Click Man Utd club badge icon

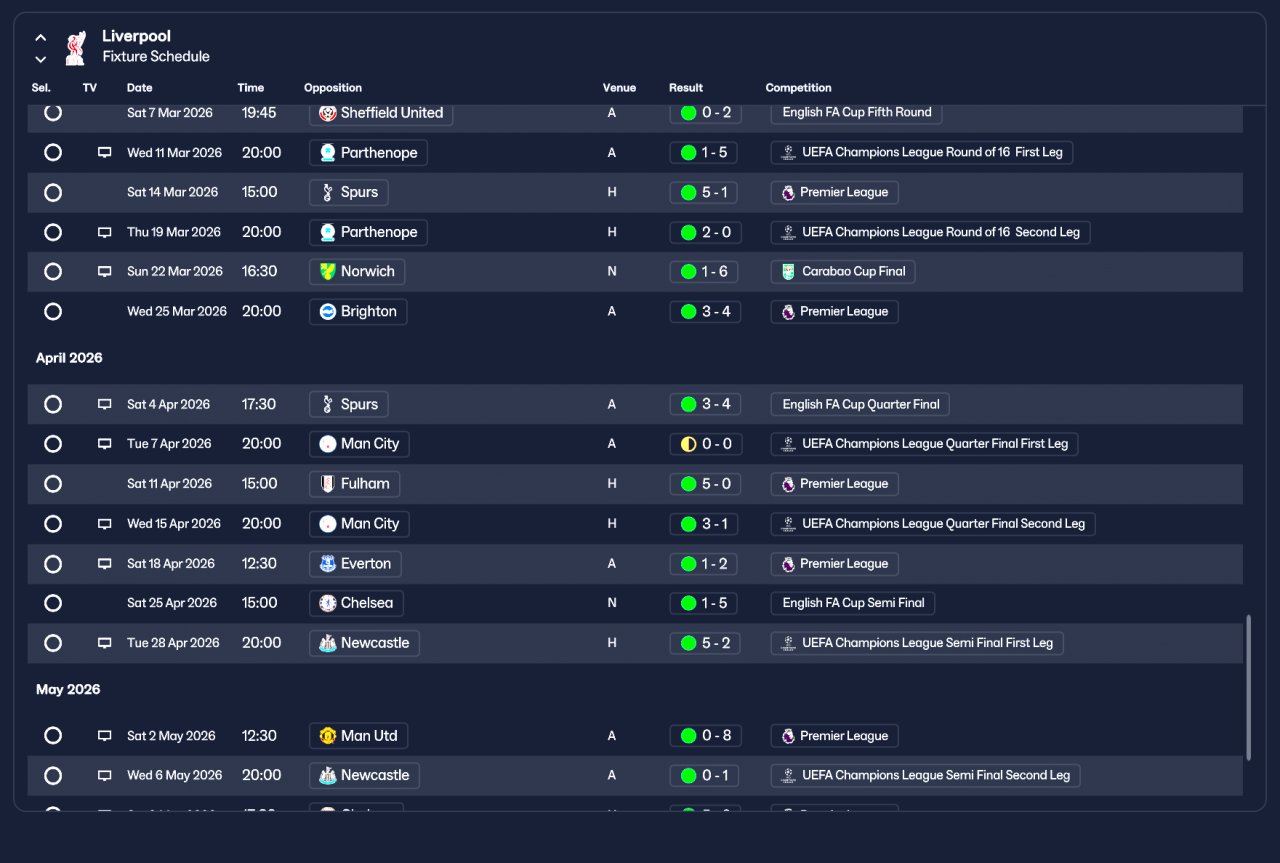coord(327,736)
